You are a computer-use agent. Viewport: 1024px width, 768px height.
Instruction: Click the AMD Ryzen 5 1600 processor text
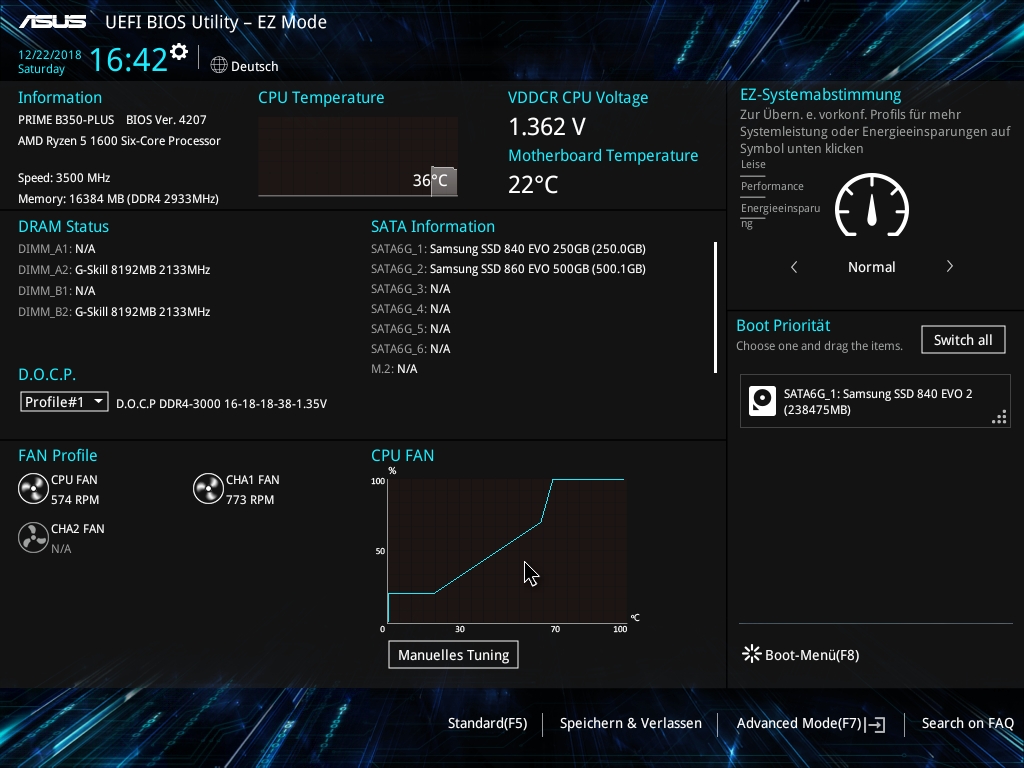pyautogui.click(x=119, y=141)
